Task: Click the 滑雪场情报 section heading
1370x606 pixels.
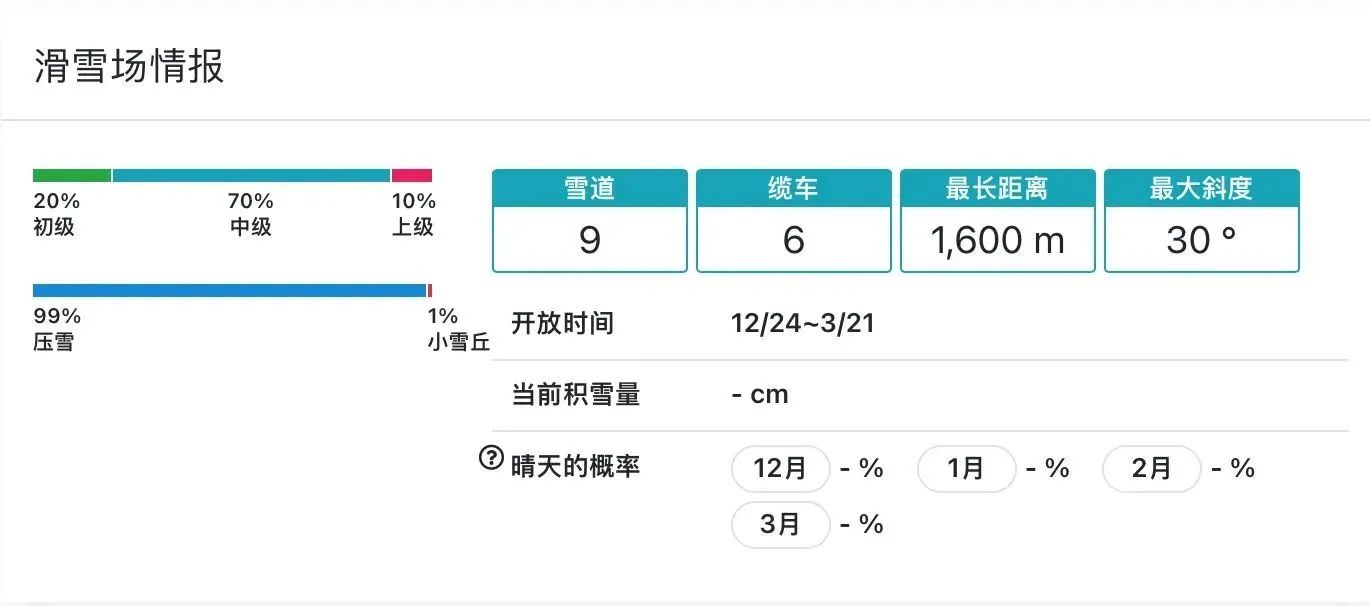Action: point(129,67)
